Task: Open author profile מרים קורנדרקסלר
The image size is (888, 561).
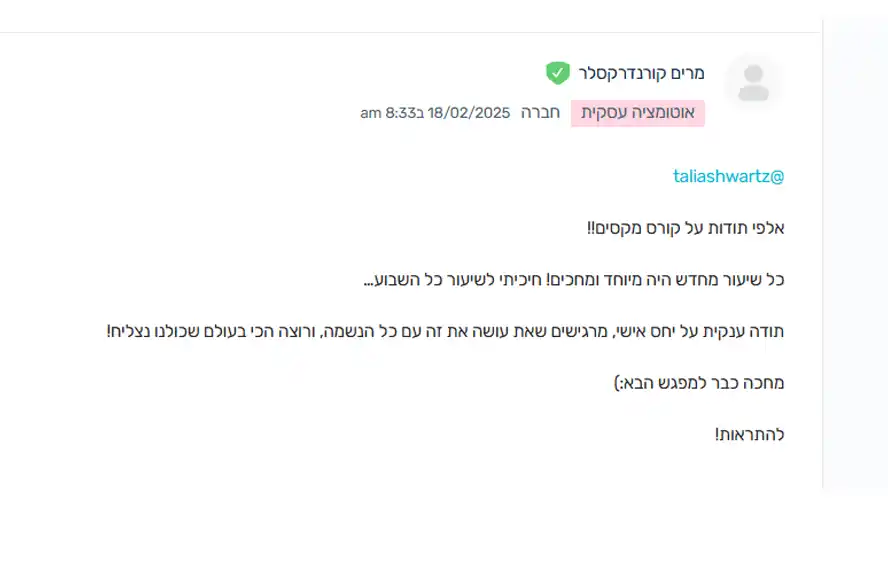Action: [x=641, y=73]
